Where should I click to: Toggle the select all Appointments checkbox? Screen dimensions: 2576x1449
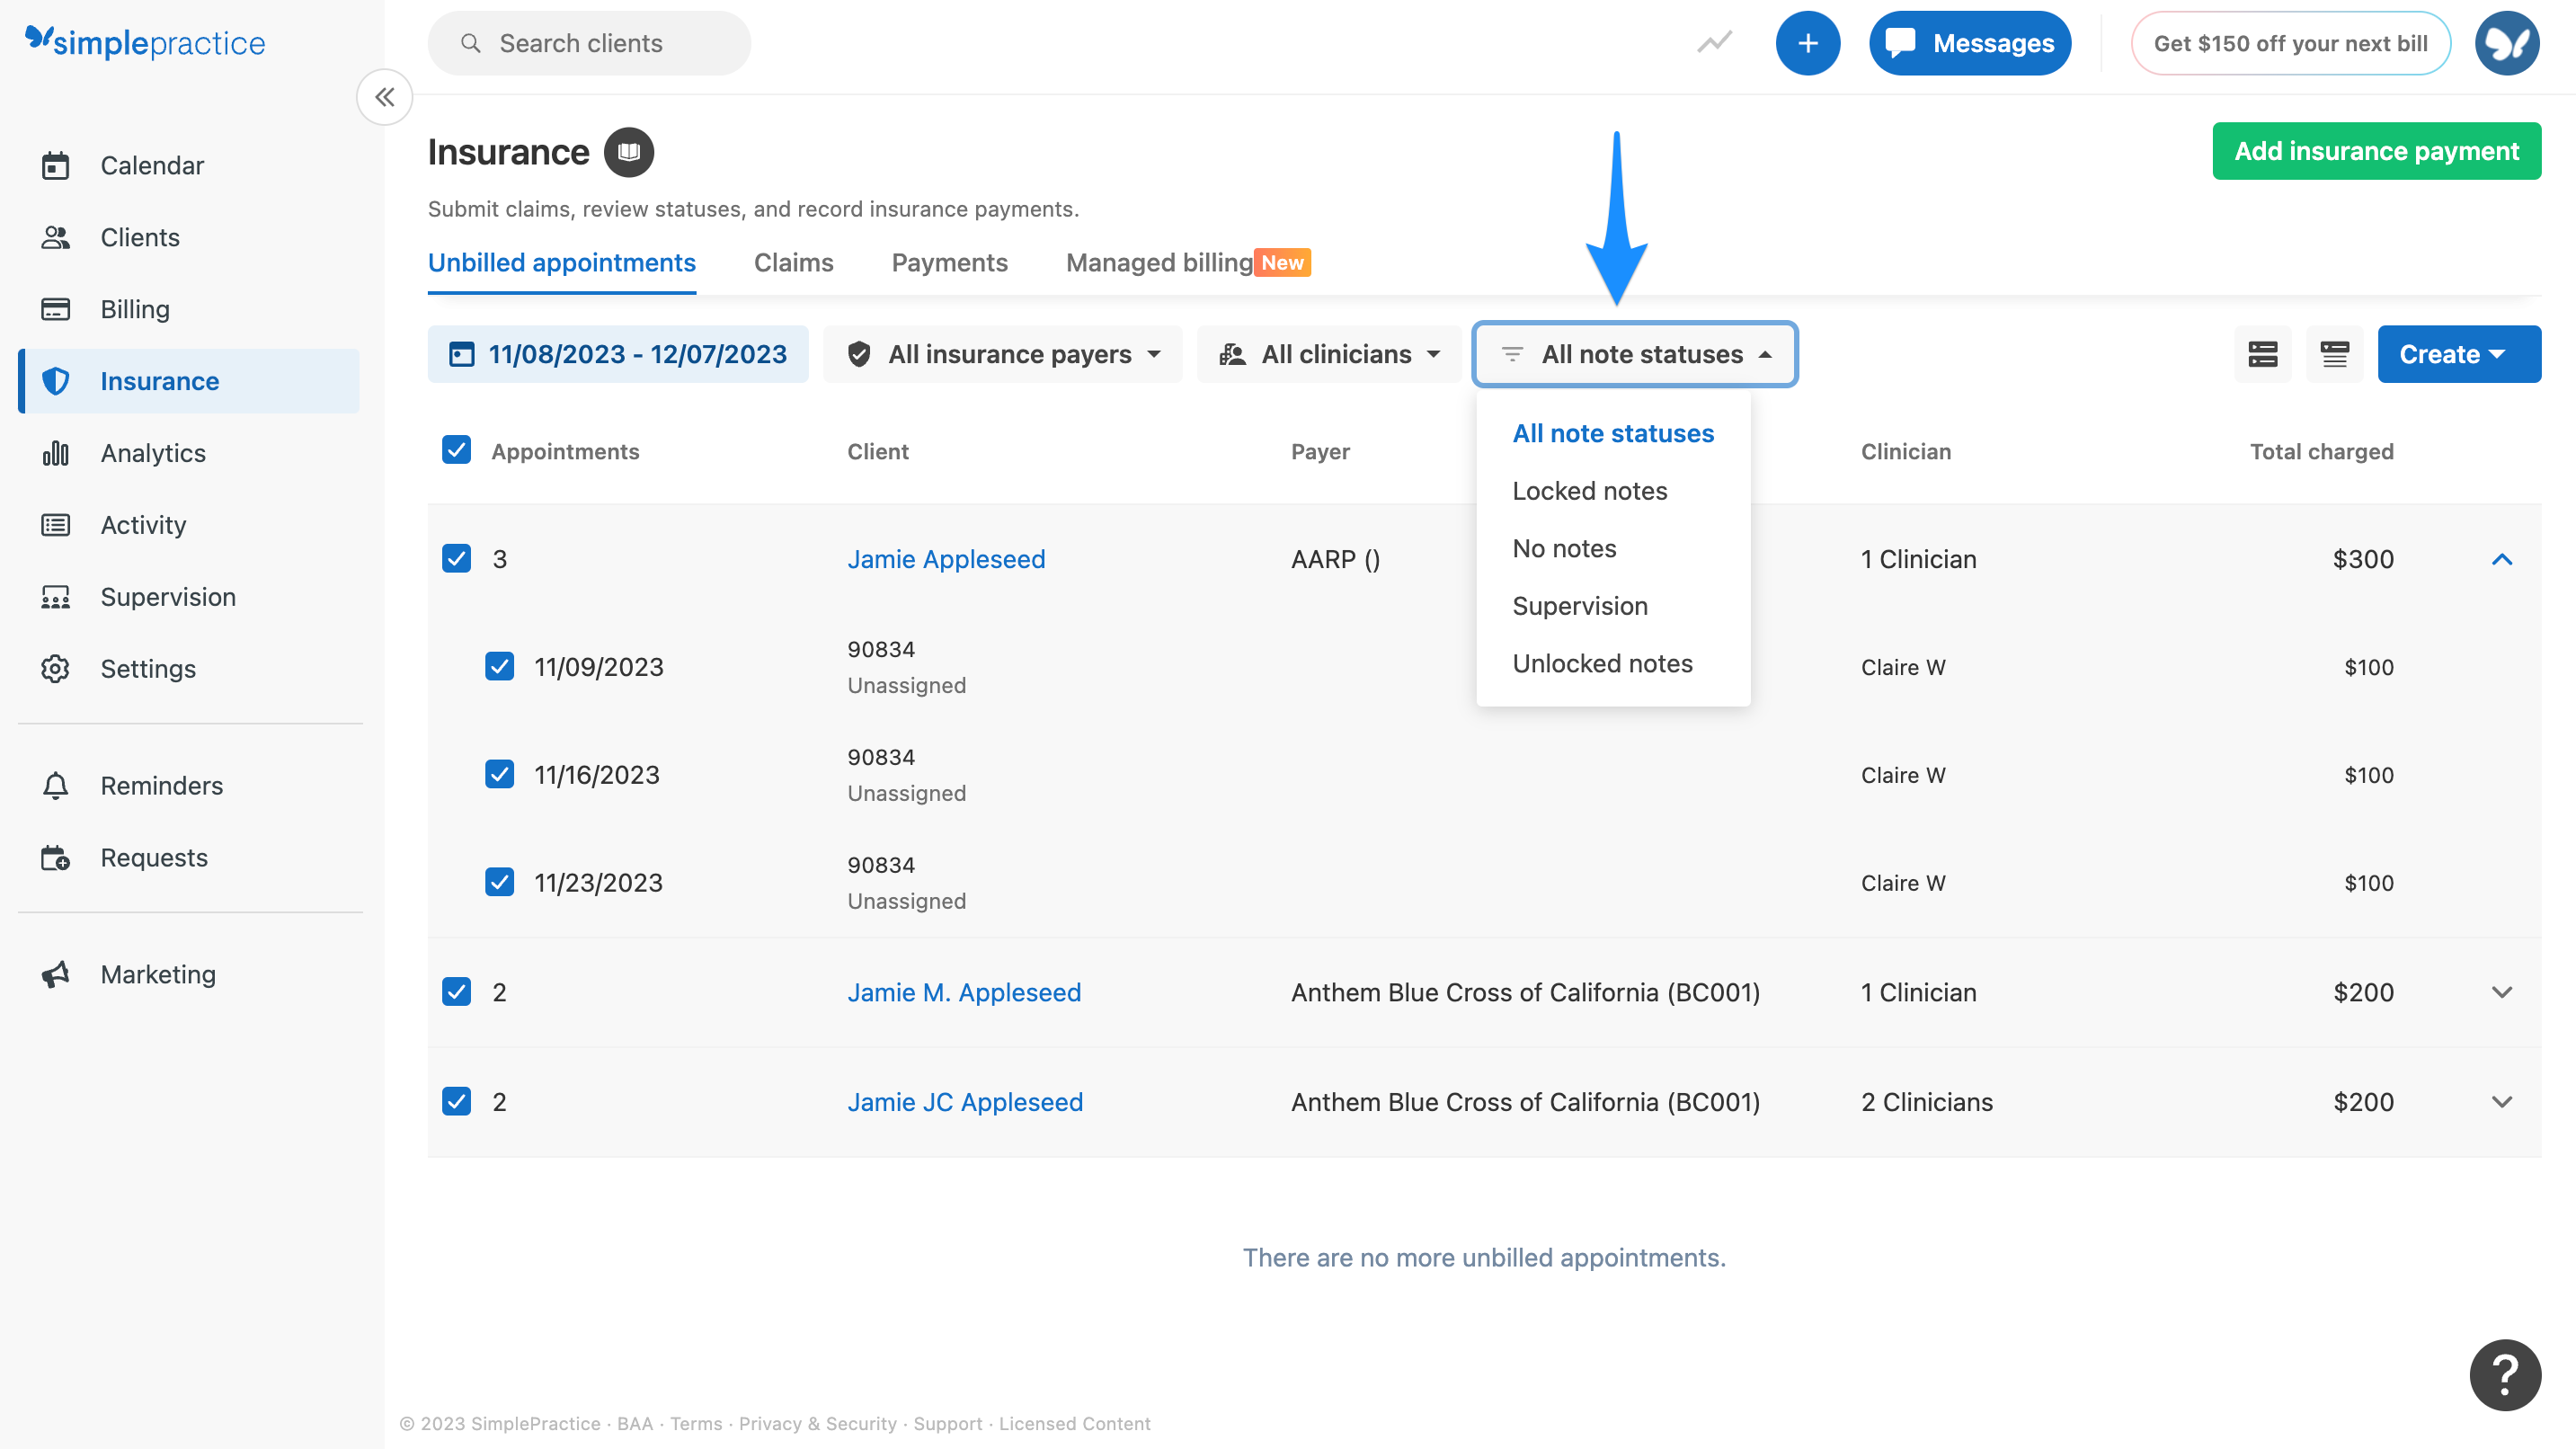click(457, 450)
